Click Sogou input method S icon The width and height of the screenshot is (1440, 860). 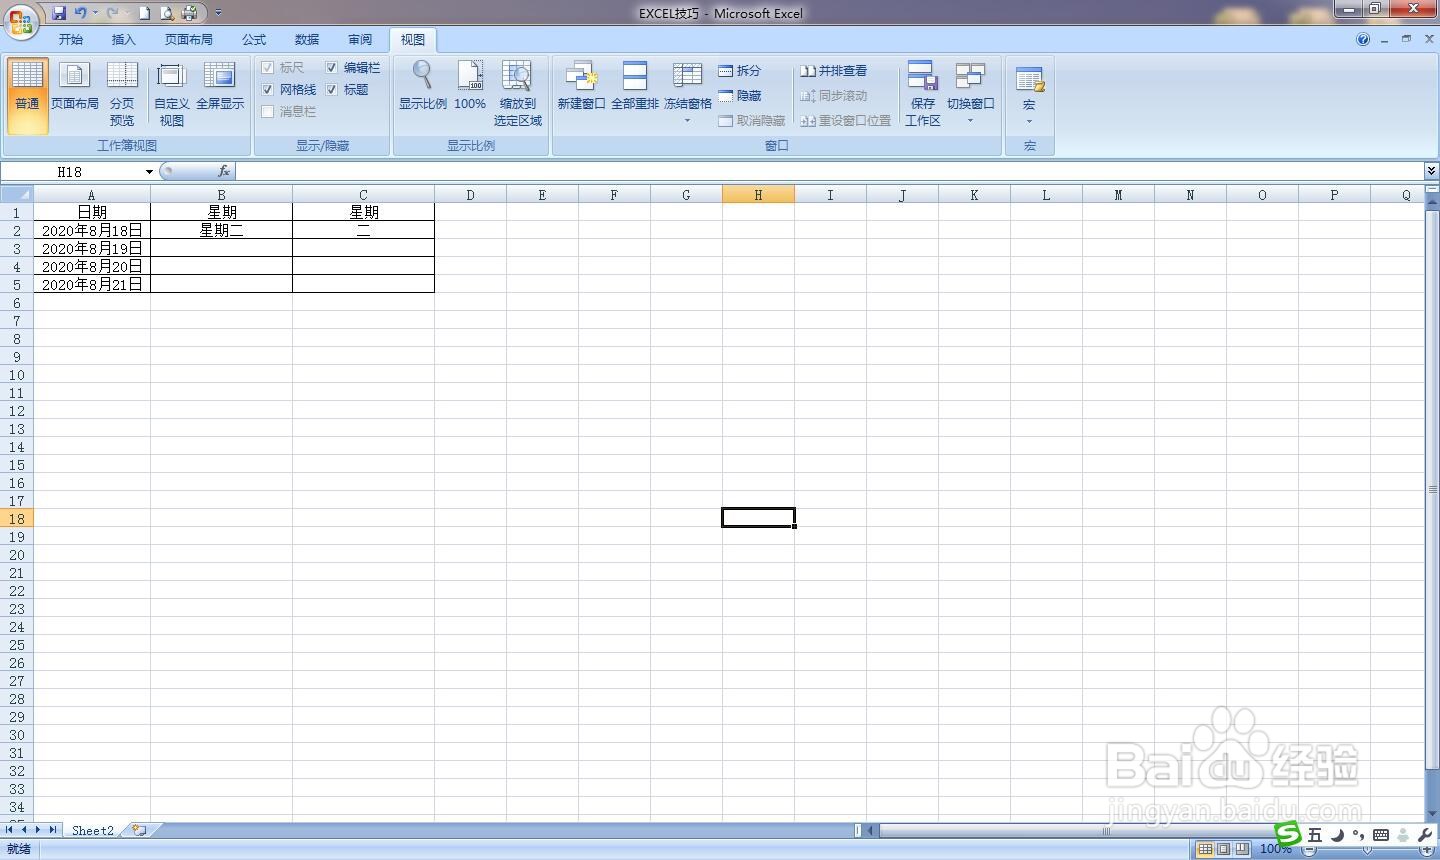pos(1288,833)
